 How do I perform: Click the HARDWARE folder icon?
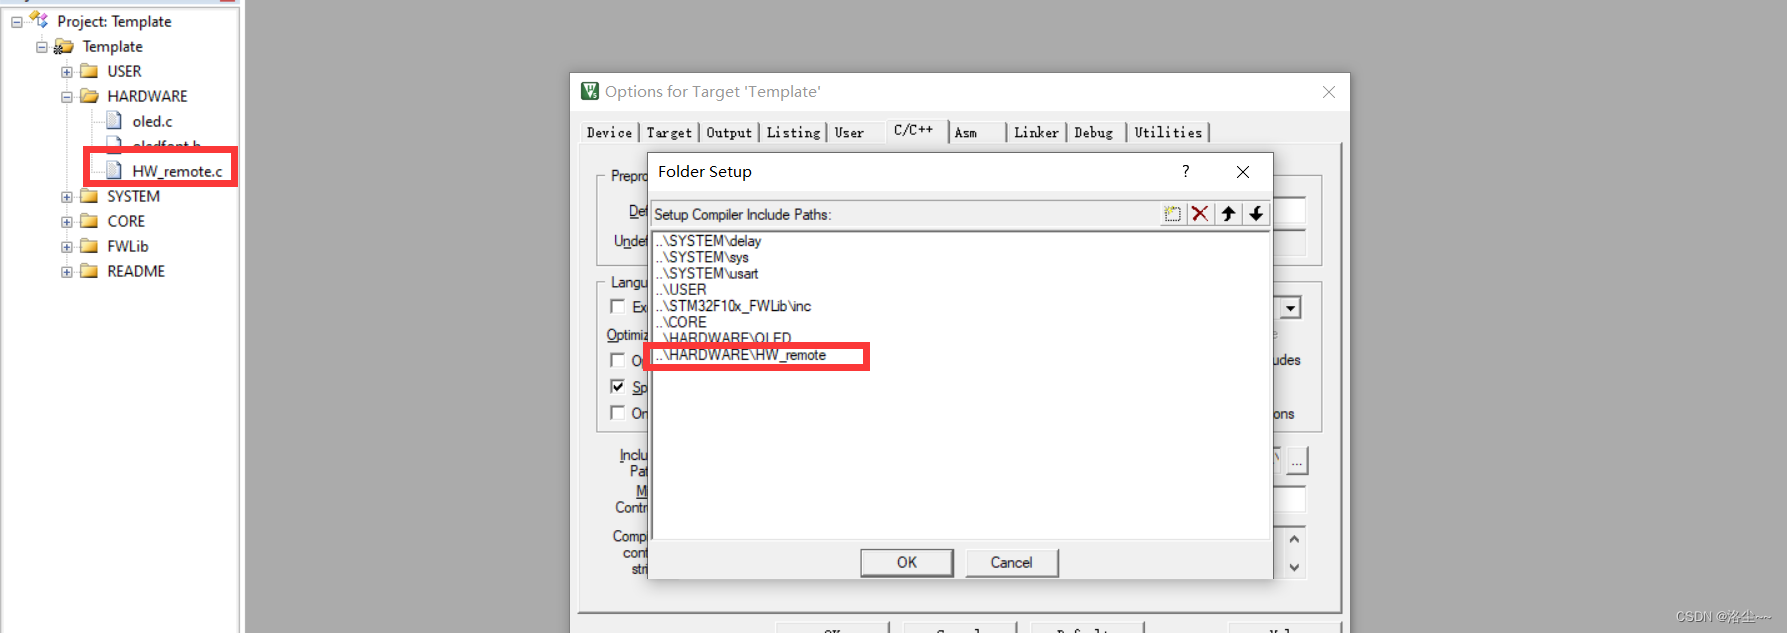pos(89,96)
